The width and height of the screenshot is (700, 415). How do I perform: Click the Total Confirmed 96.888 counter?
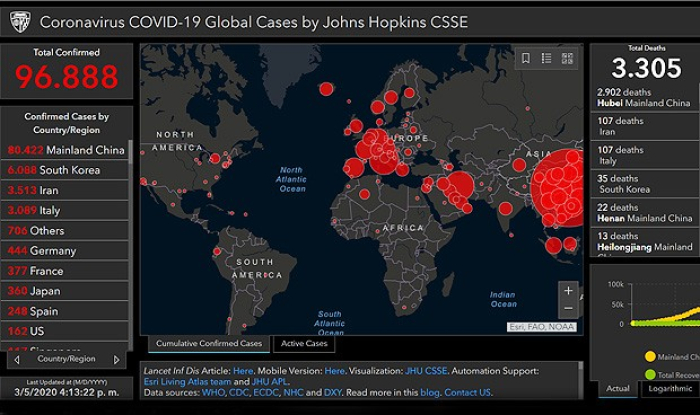[x=67, y=77]
